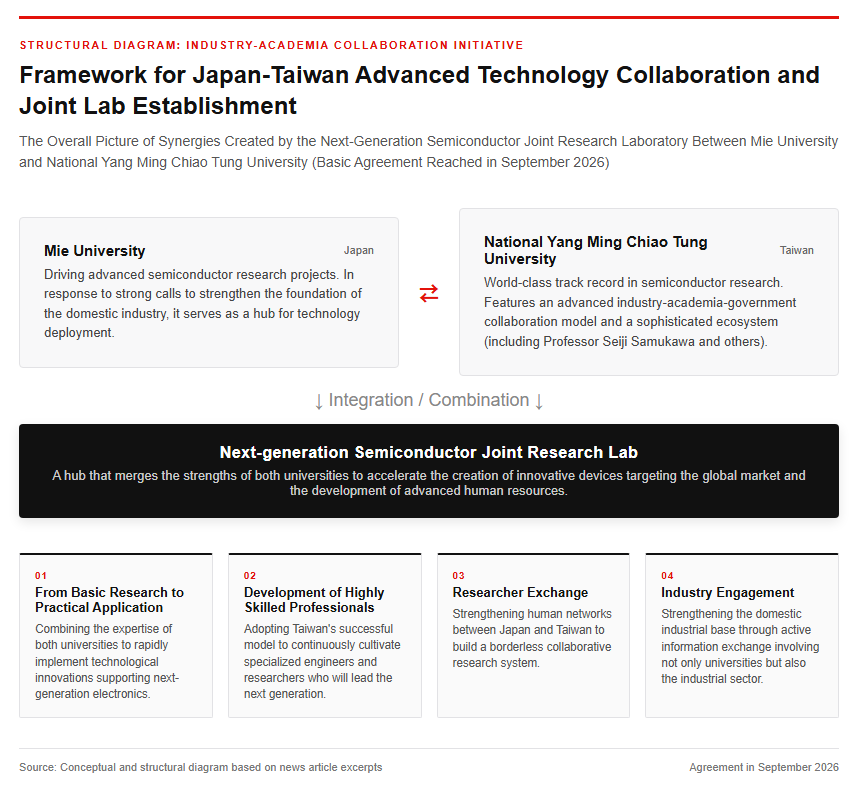858x789 pixels.
Task: Select the "Agreement in September 2026" footer text
Action: pos(764,767)
